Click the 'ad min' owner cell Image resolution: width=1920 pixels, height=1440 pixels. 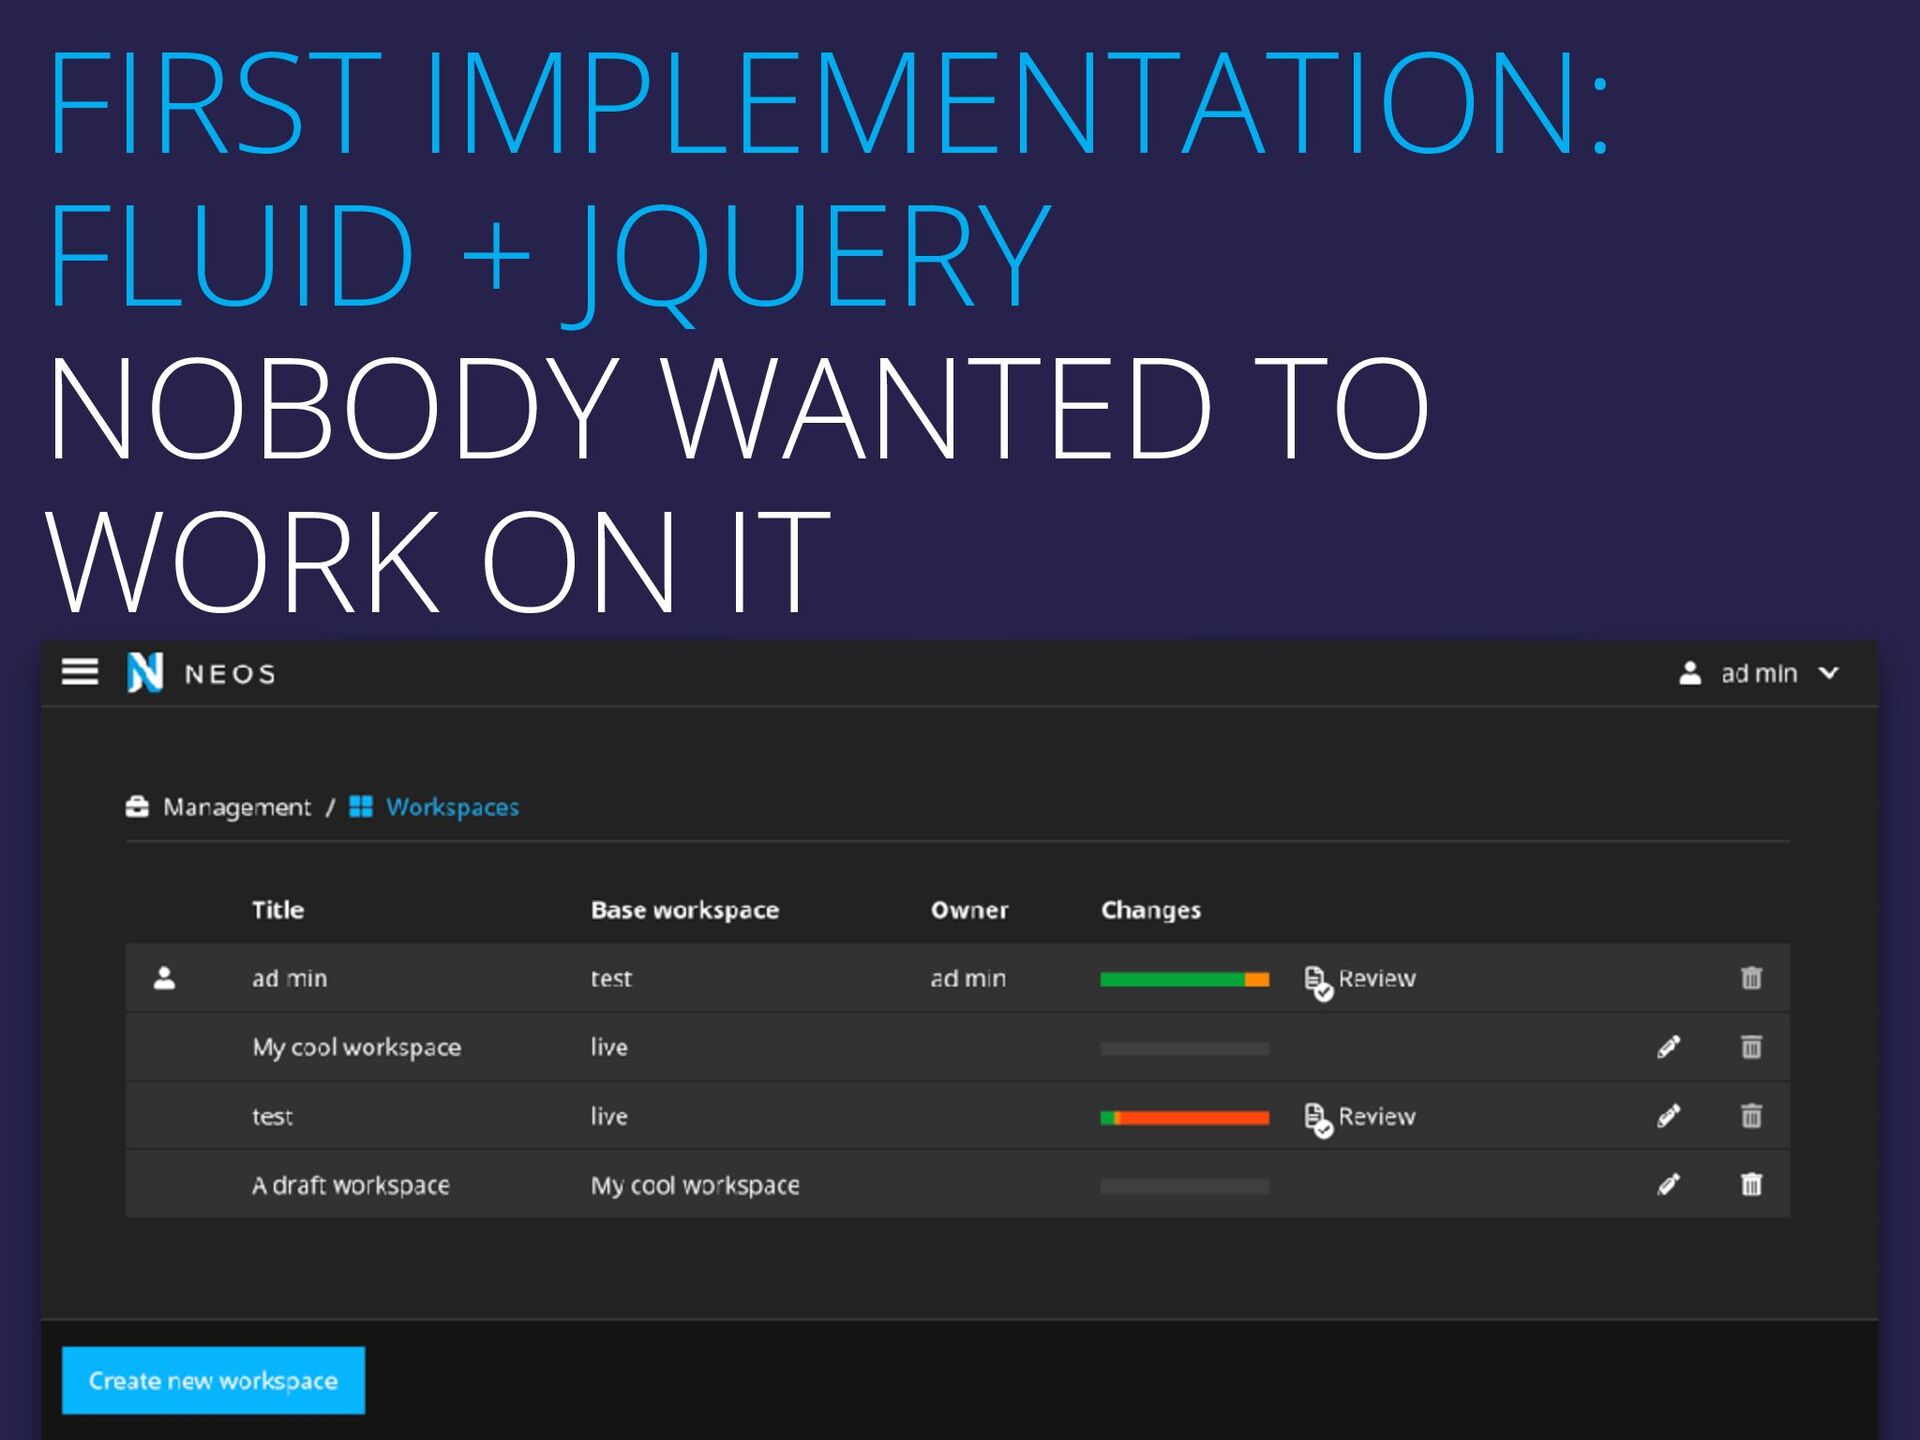coord(968,978)
